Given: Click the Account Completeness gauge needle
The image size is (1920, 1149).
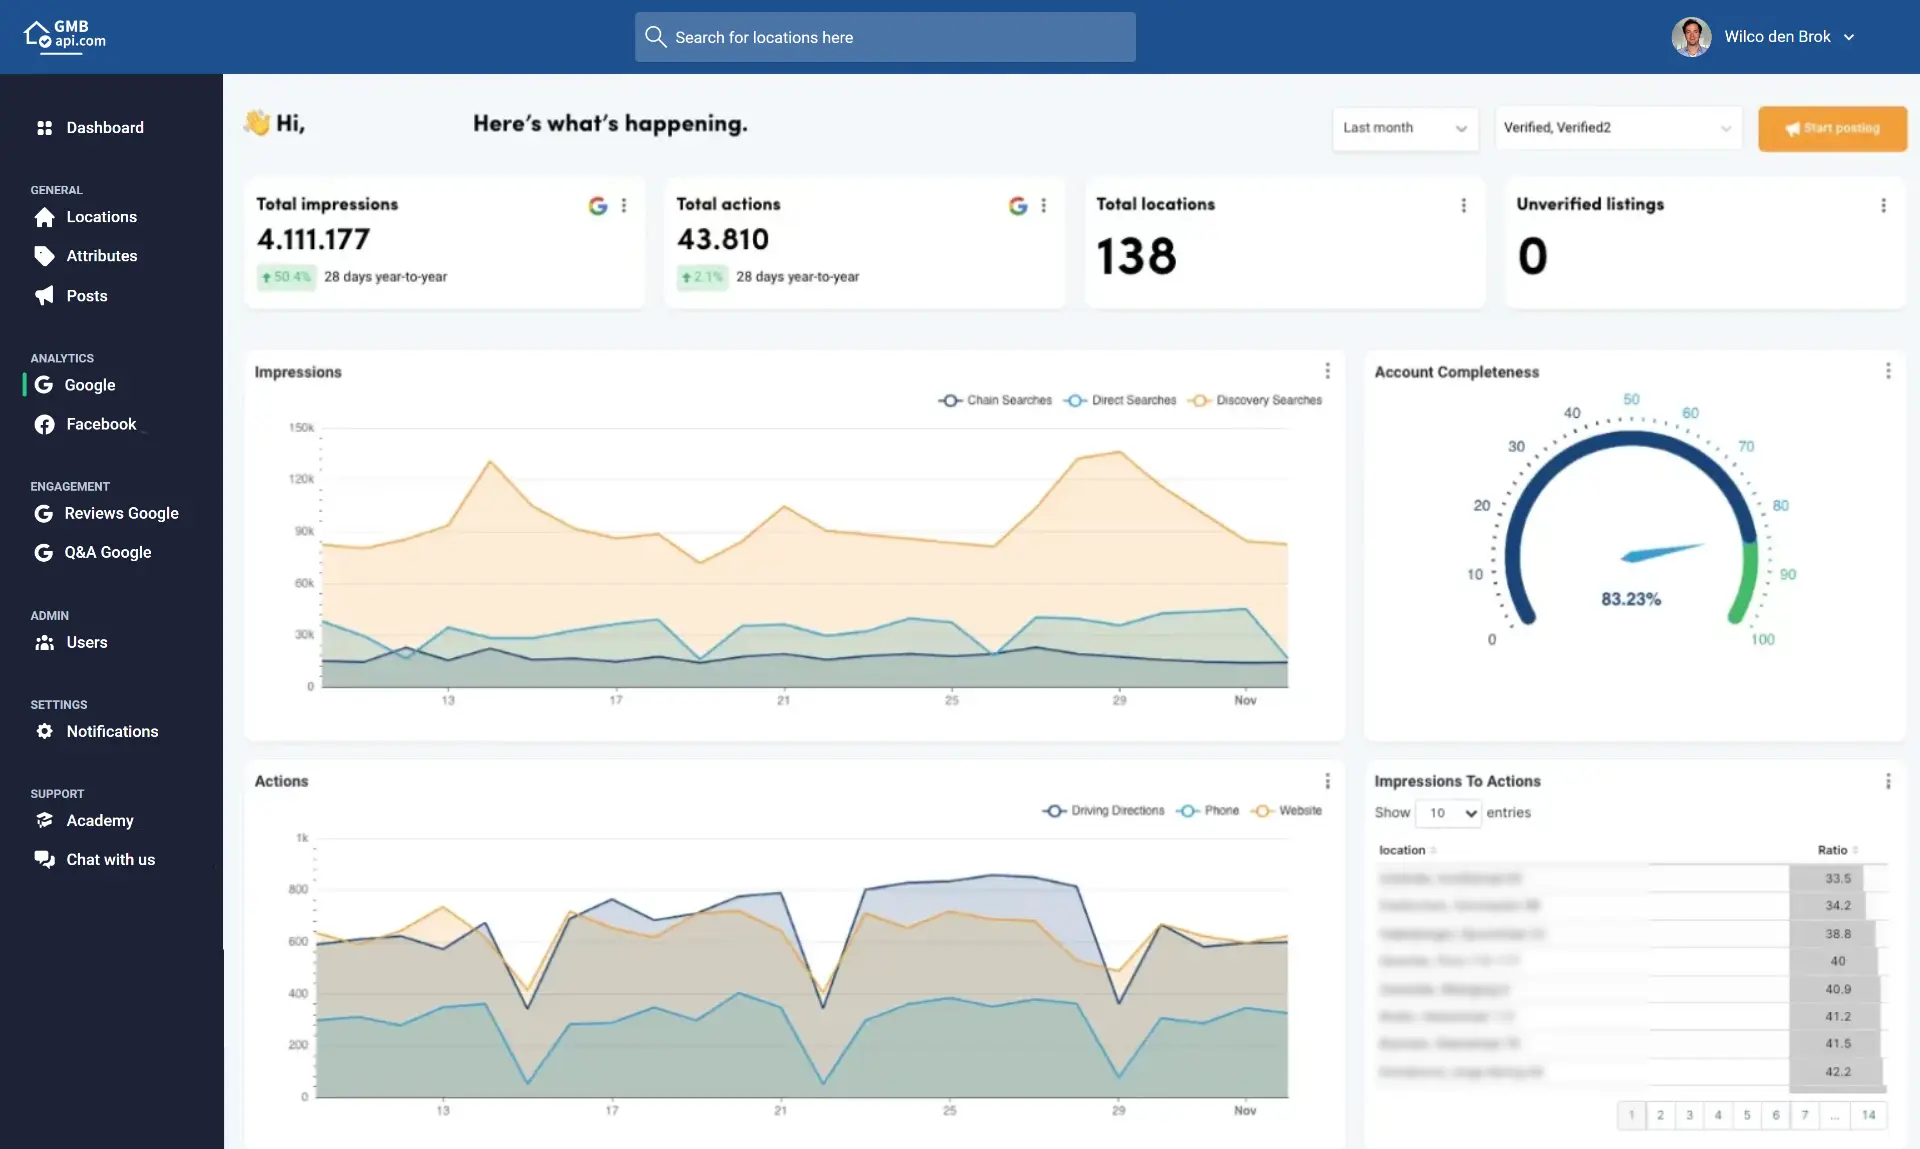Looking at the screenshot, I should (x=1661, y=552).
